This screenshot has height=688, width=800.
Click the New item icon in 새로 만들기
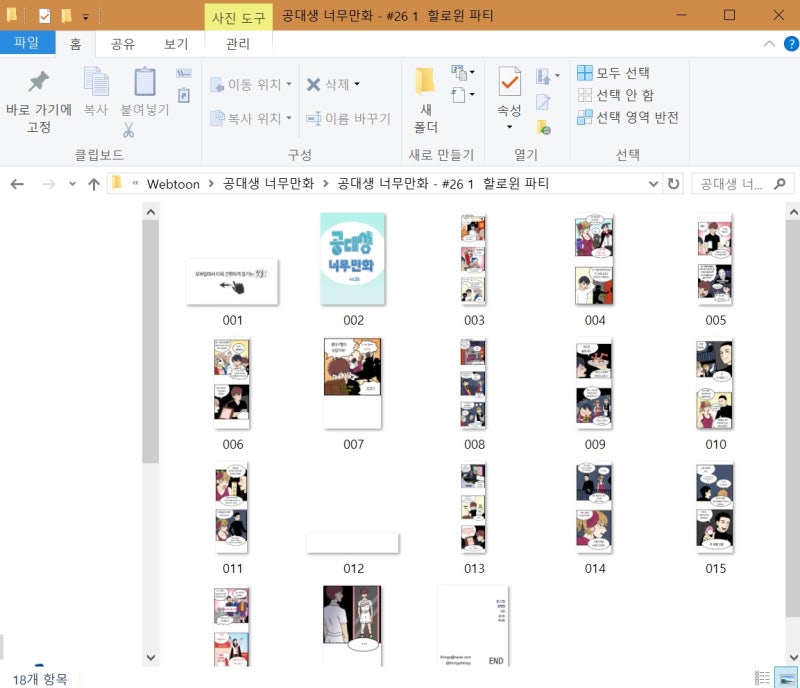pos(459,73)
